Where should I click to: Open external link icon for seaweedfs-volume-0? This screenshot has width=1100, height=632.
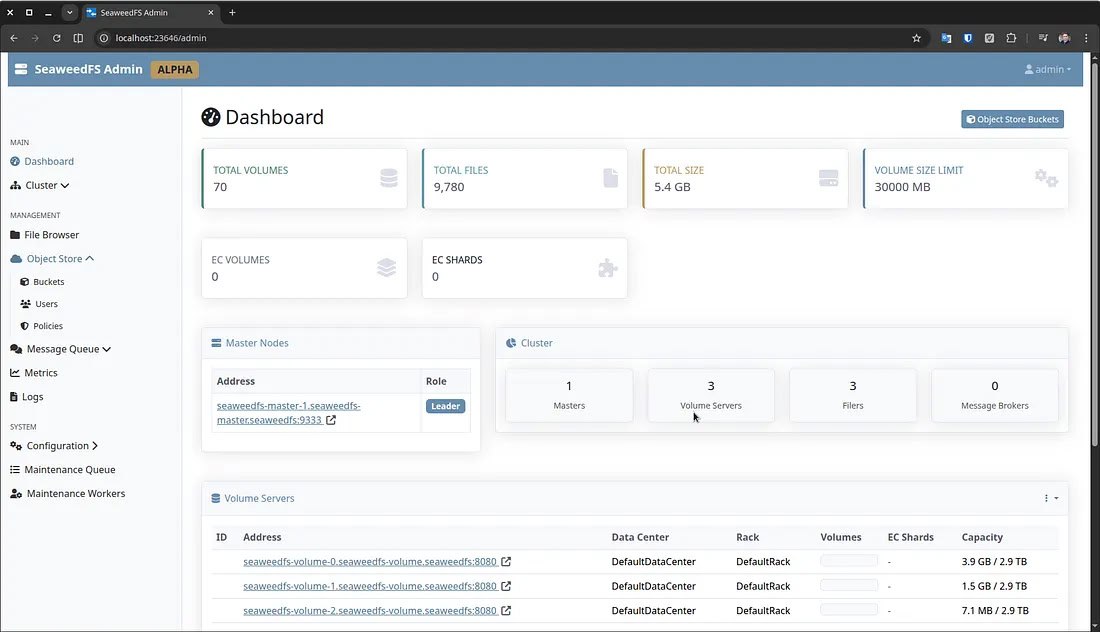coord(506,562)
